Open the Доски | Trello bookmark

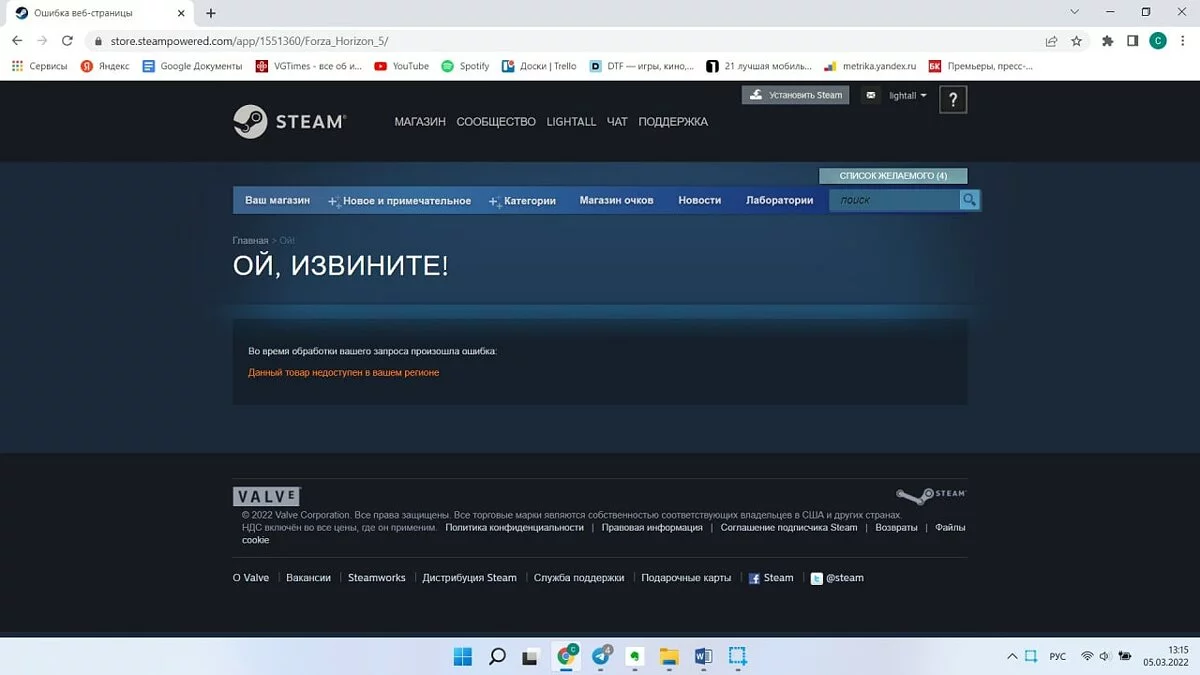click(540, 66)
